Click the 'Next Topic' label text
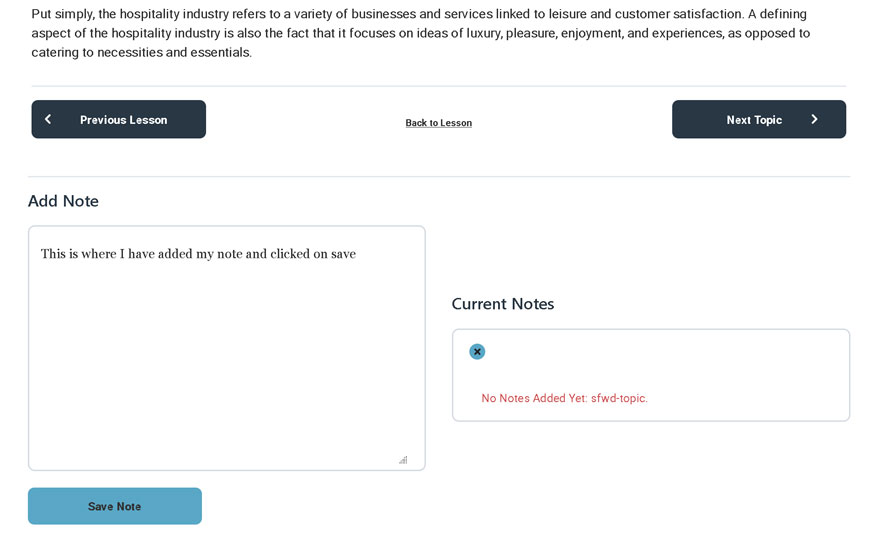Image resolution: width=876 pixels, height=536 pixels. 754,120
